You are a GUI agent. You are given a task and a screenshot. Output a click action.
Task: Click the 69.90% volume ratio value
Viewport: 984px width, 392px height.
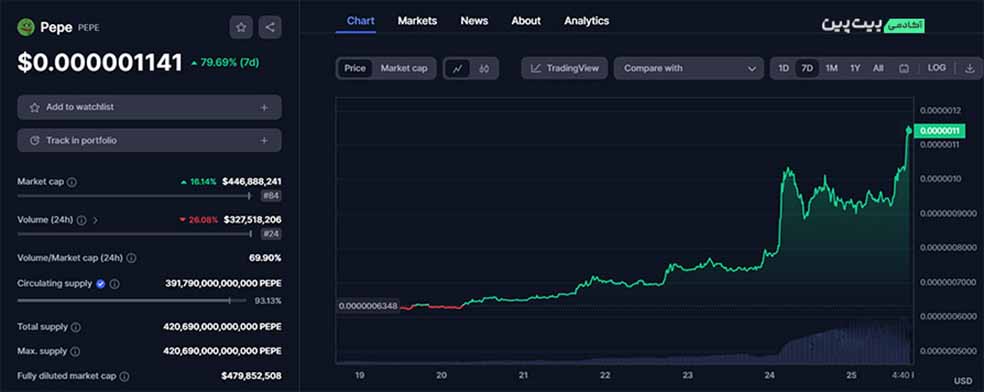click(265, 258)
